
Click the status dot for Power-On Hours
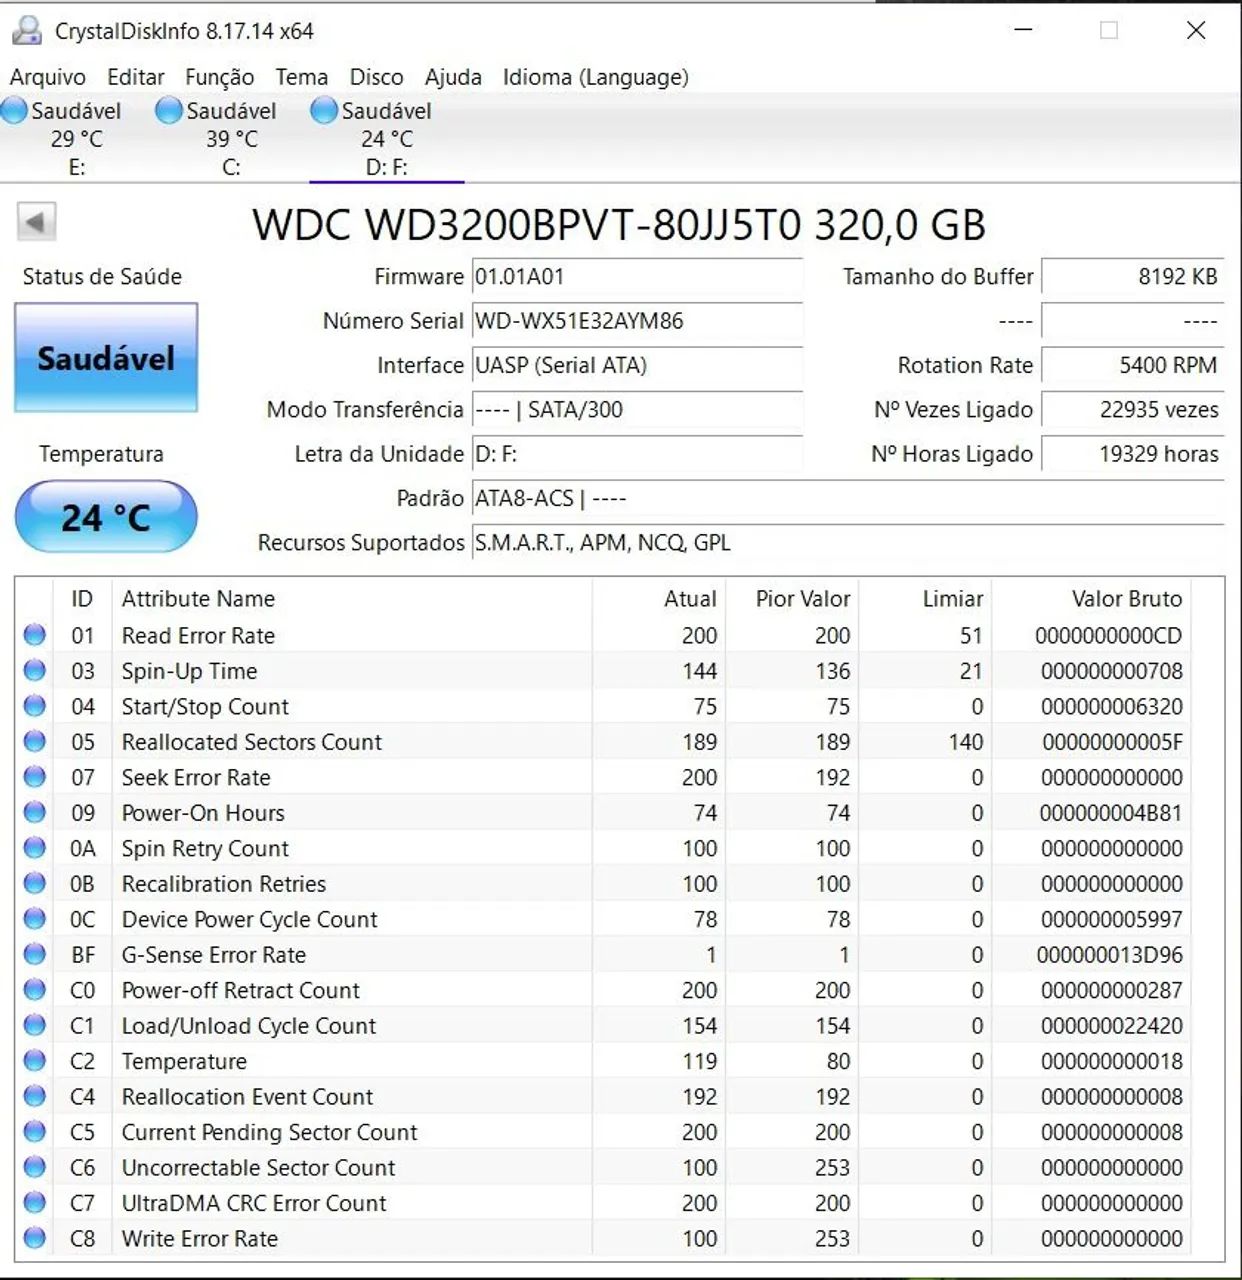tap(35, 812)
